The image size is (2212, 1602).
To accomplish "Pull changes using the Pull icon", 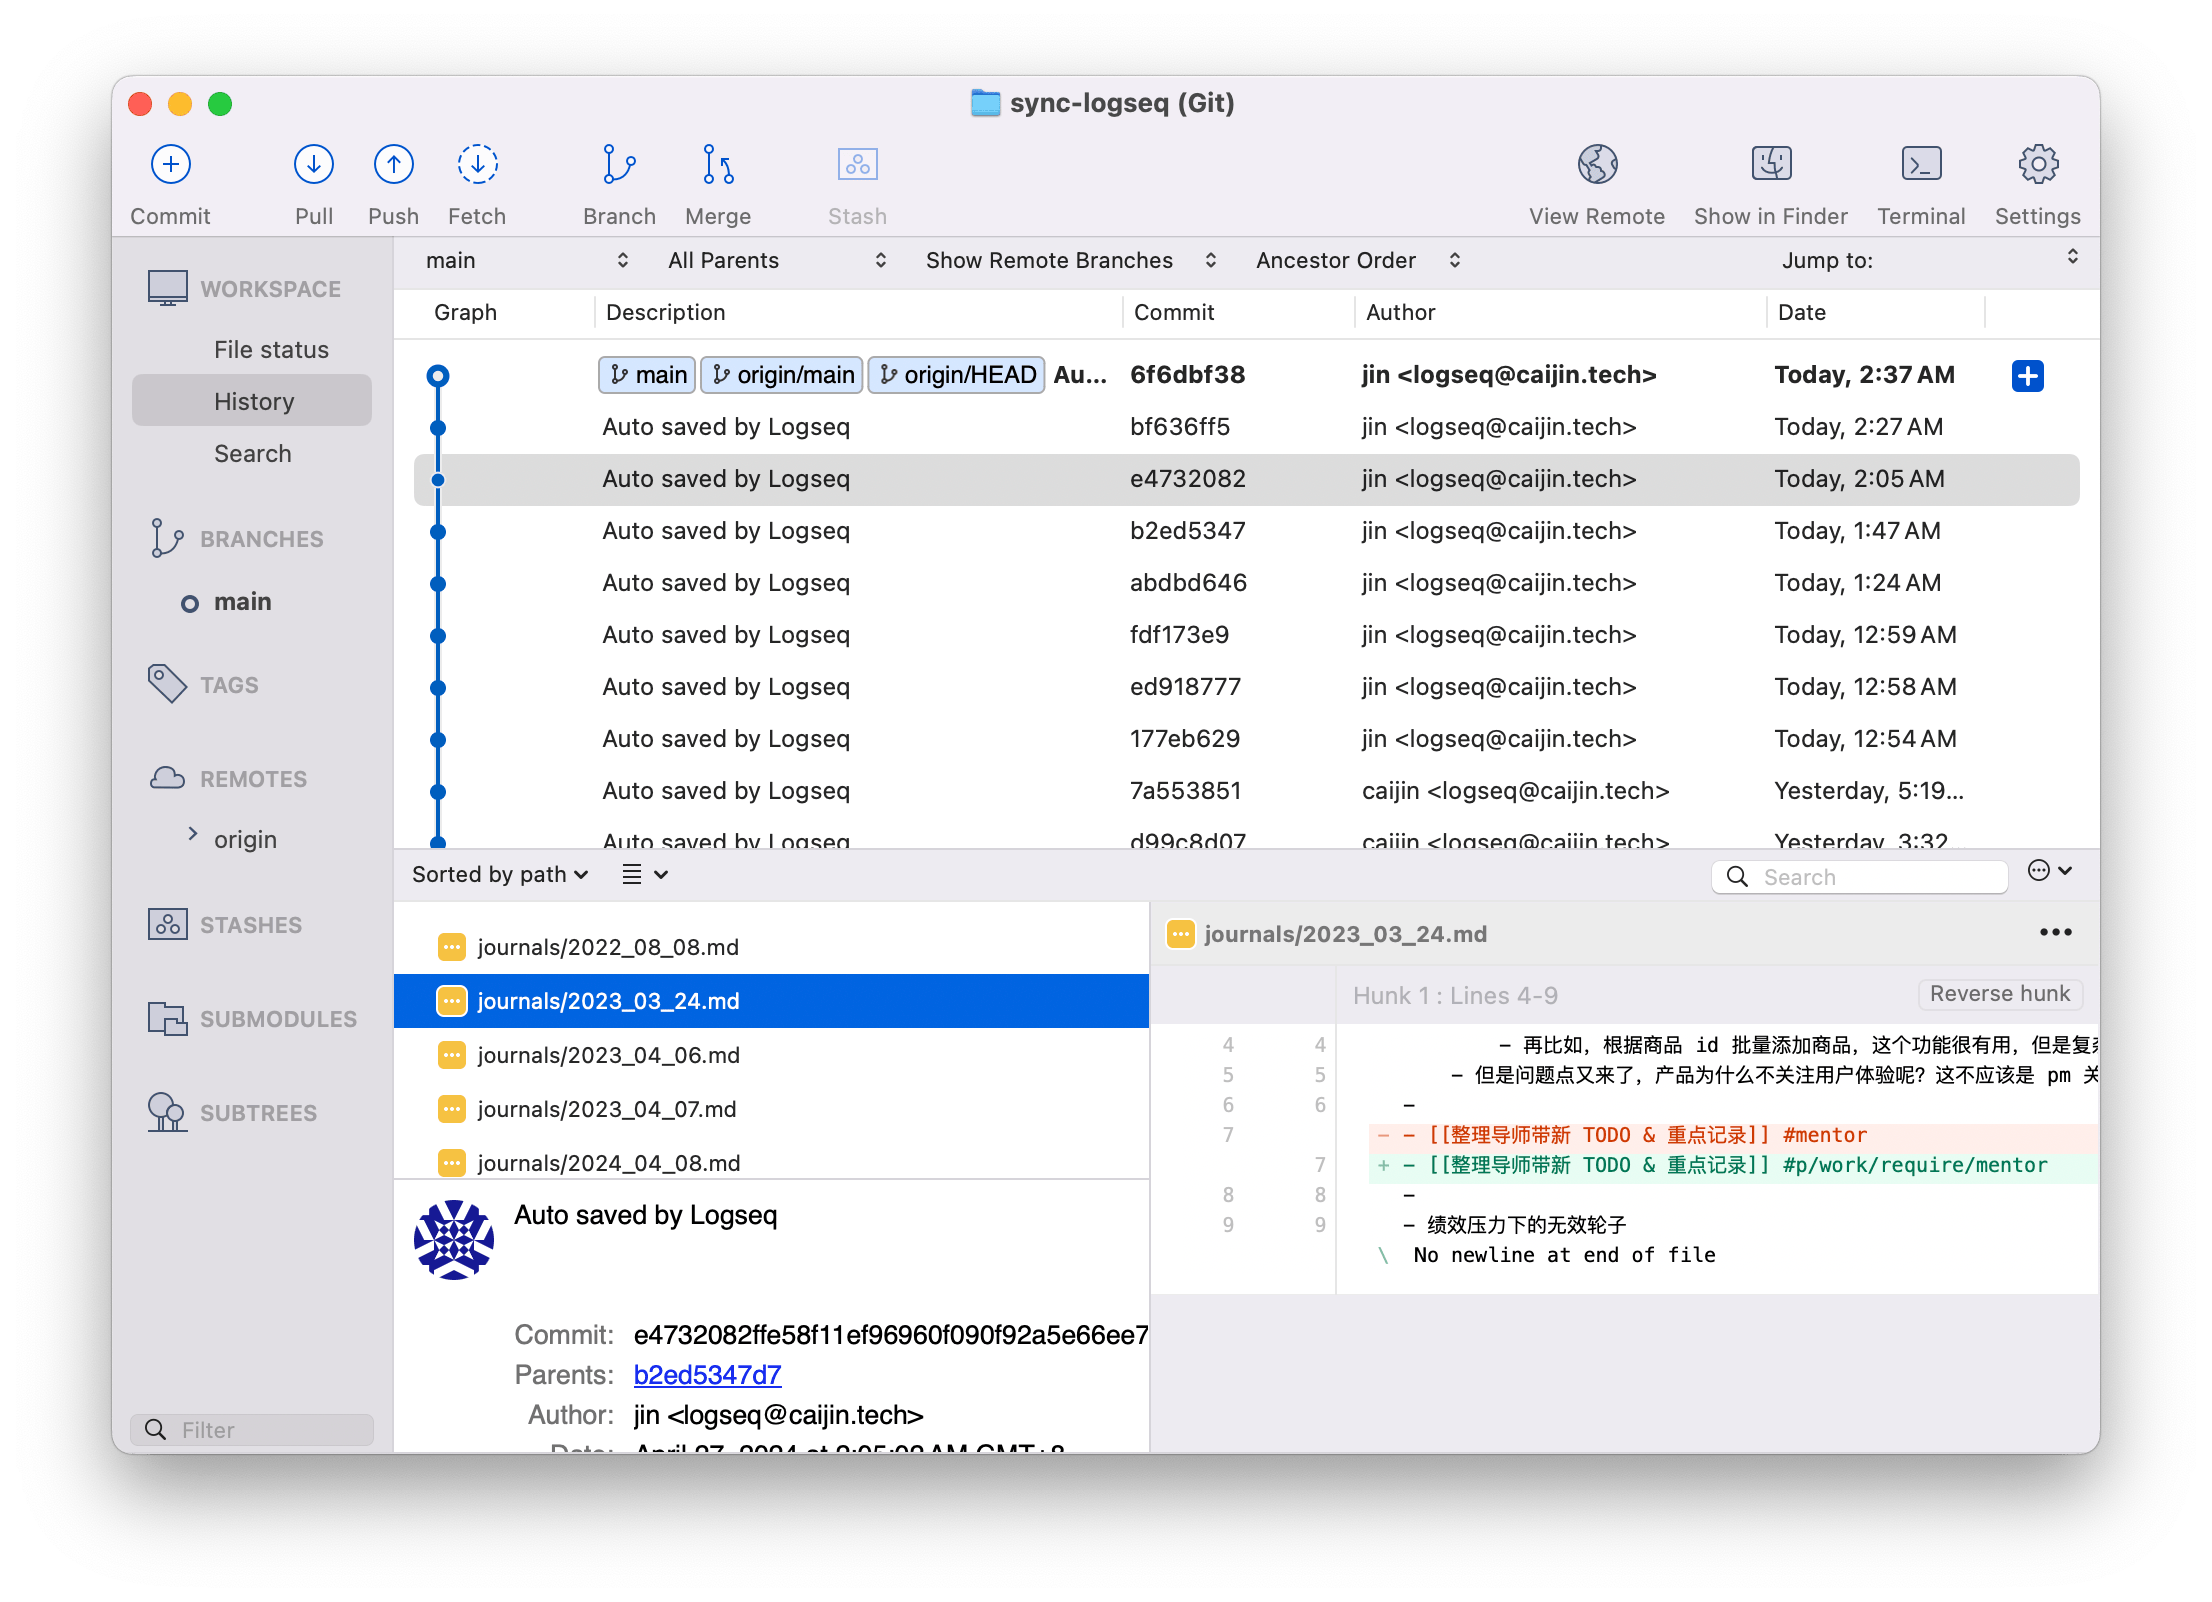I will 313,165.
